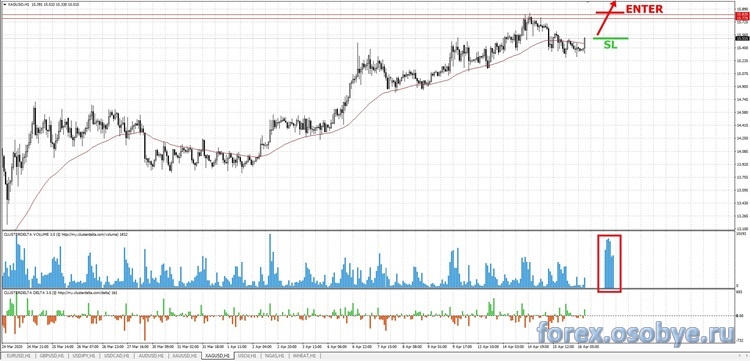Switch to the AUDUSD,H1 chart tab
The image size is (750, 361).
[x=151, y=356]
